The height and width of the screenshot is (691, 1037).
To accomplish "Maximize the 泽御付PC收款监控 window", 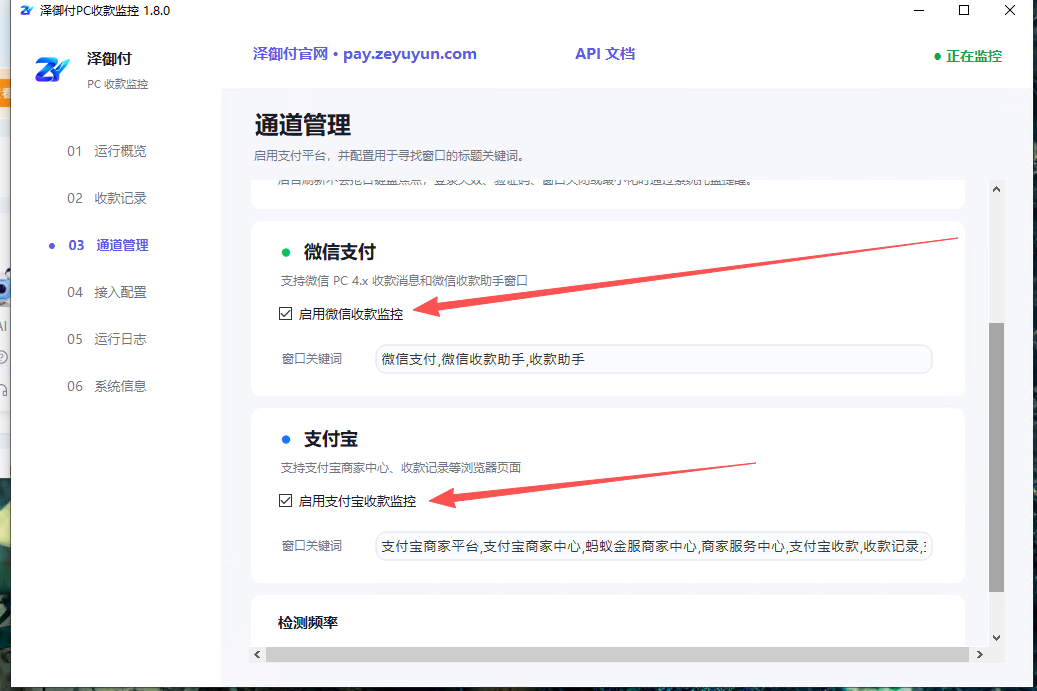I will tap(964, 11).
